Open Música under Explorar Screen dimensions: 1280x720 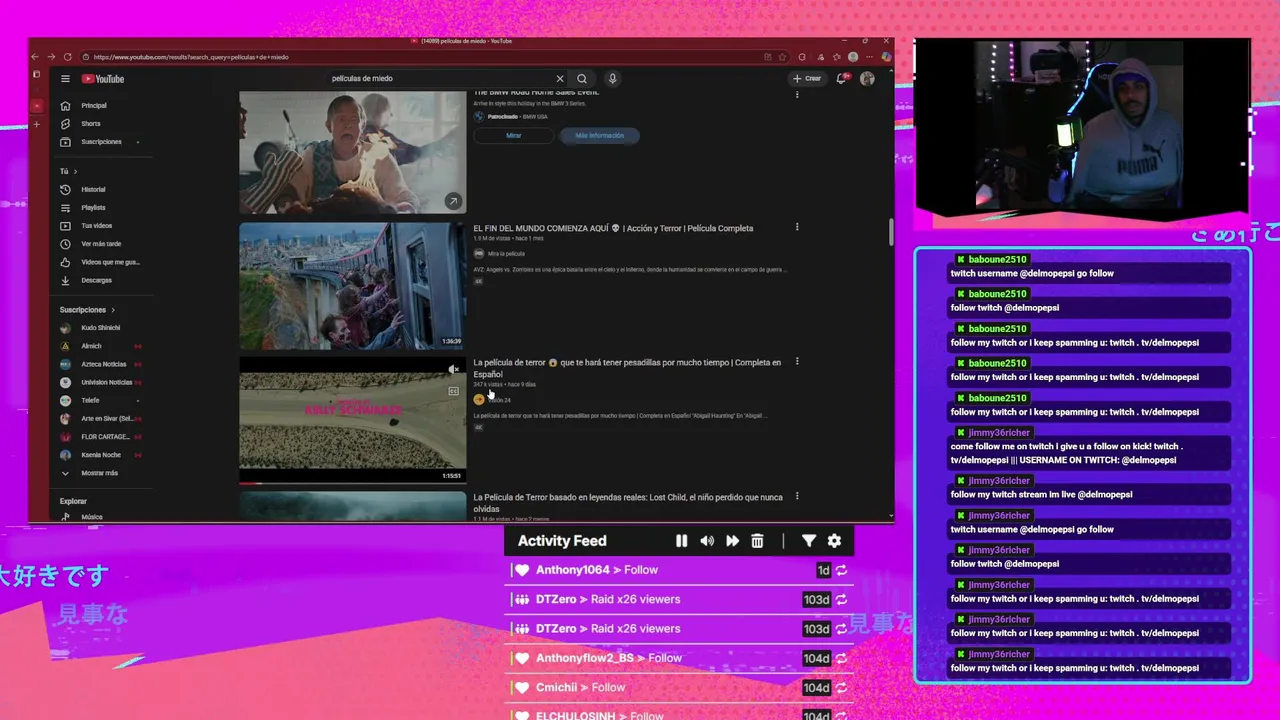pos(91,517)
